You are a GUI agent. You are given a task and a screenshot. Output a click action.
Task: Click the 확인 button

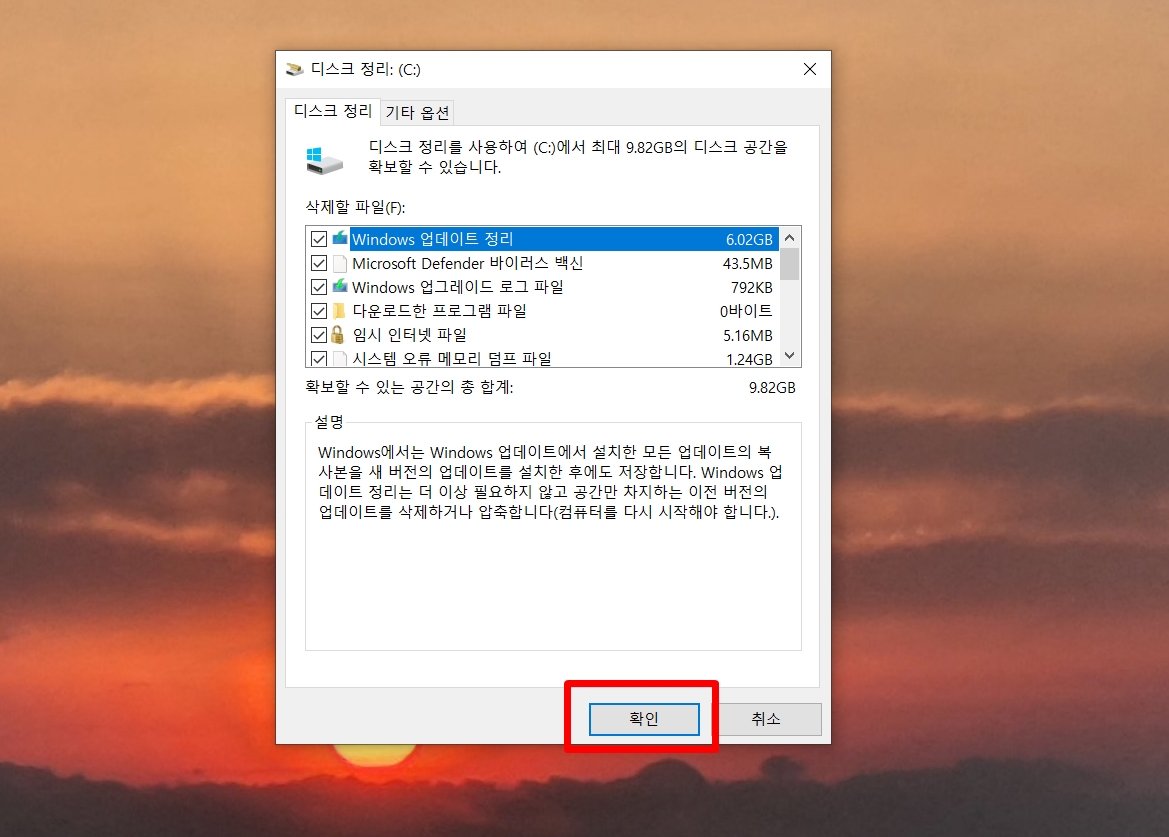644,719
